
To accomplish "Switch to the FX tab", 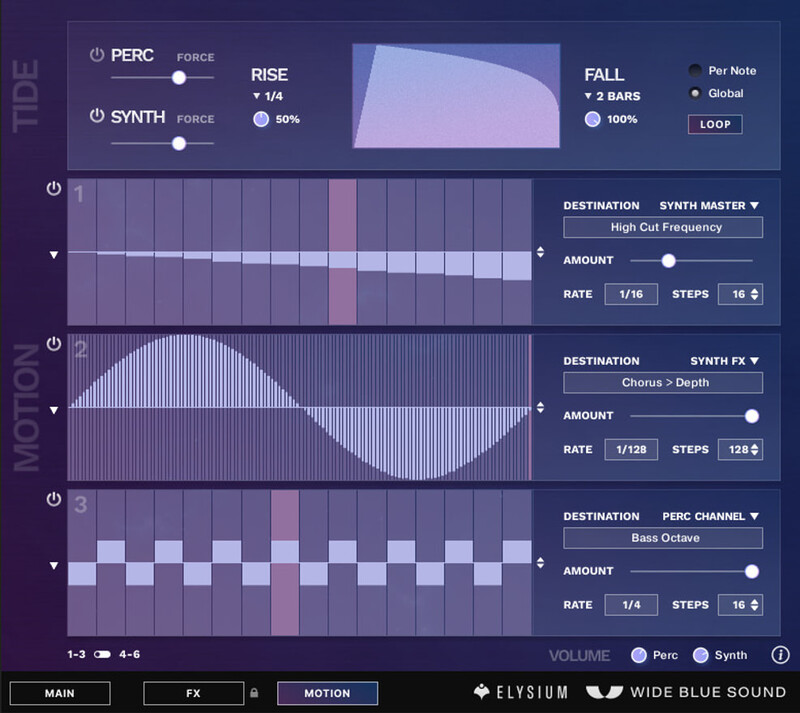I will point(193,693).
